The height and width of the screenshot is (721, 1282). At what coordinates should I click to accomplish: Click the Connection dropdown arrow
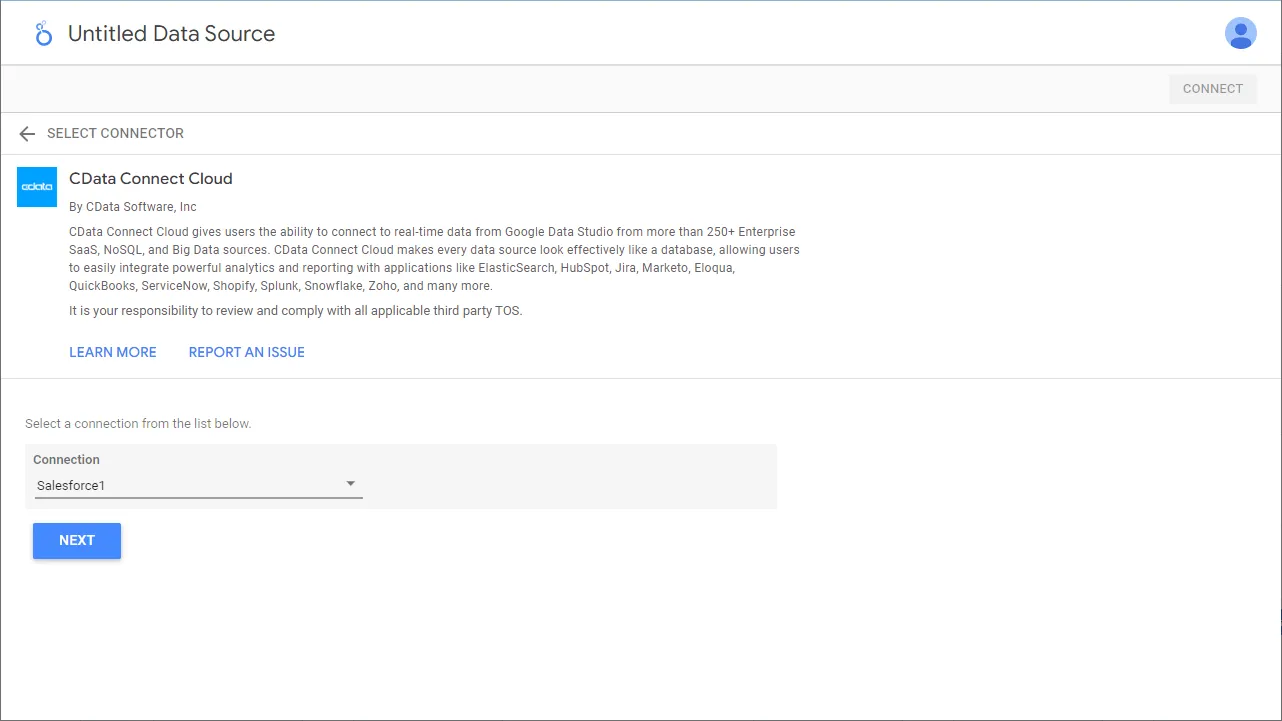tap(351, 484)
